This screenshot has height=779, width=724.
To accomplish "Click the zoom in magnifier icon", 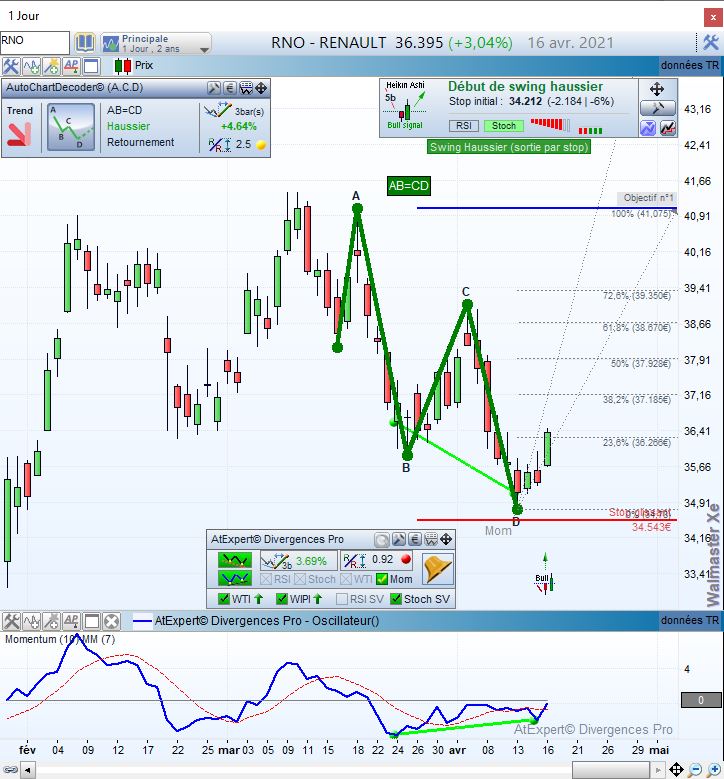I will pos(714,770).
